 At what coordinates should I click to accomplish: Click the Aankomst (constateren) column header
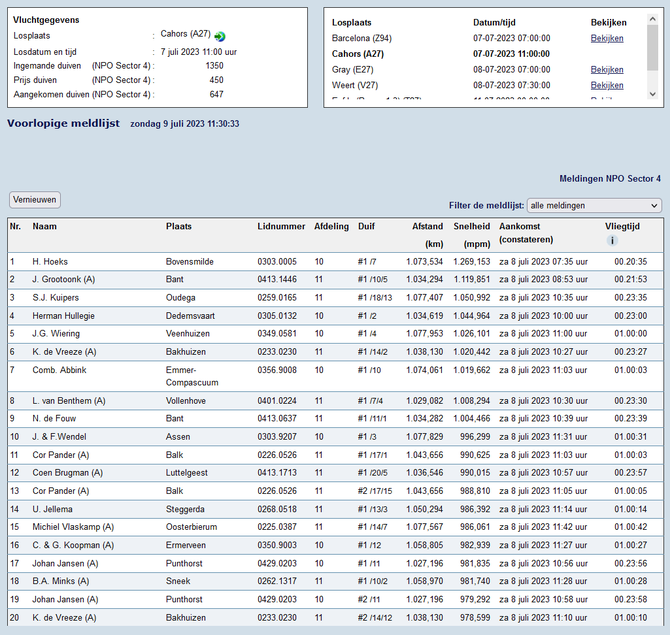(x=526, y=233)
